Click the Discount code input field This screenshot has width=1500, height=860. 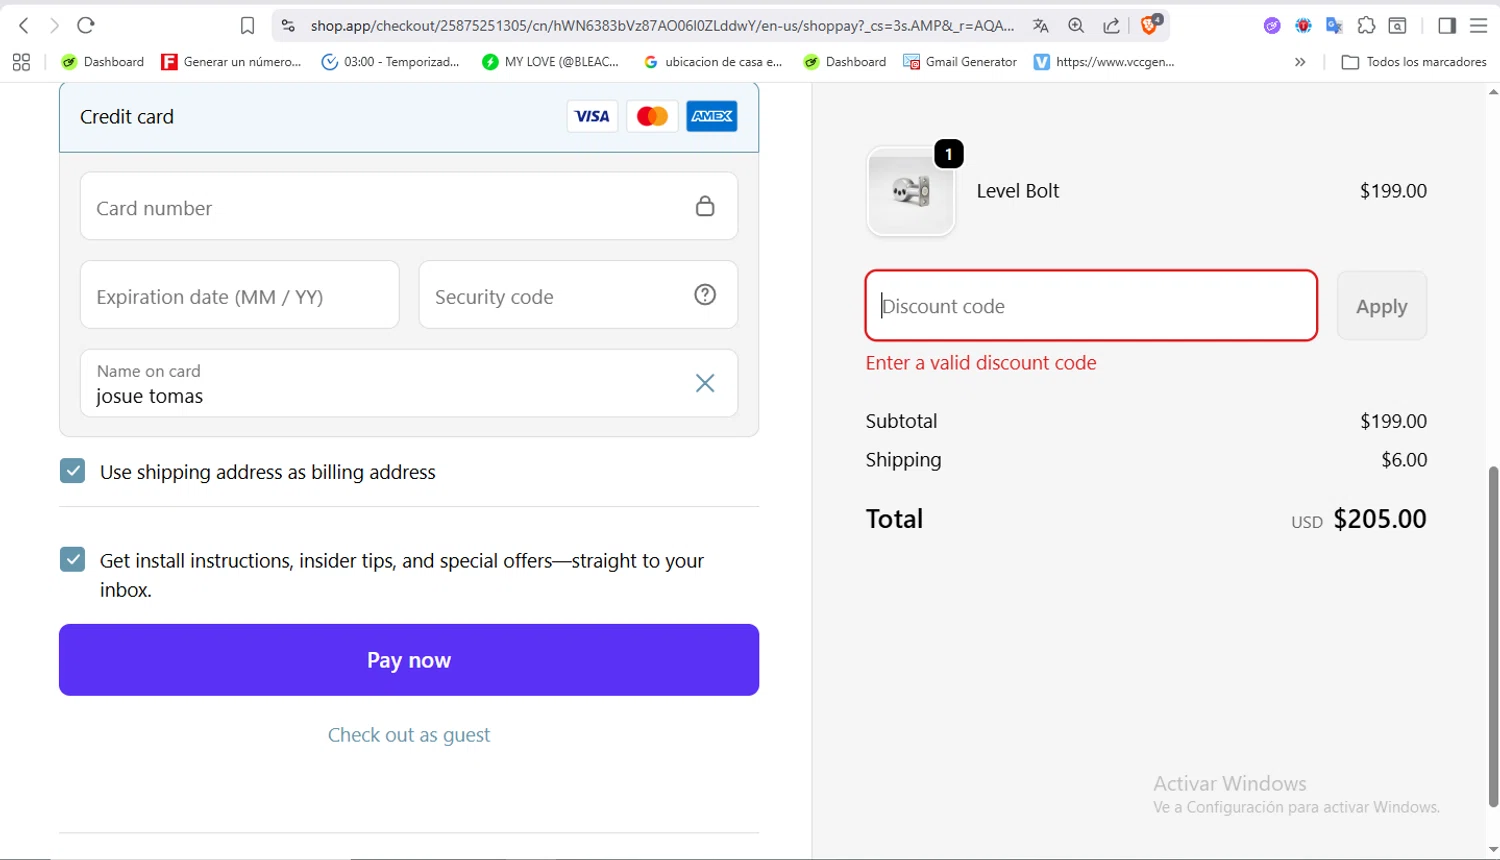tap(1090, 306)
